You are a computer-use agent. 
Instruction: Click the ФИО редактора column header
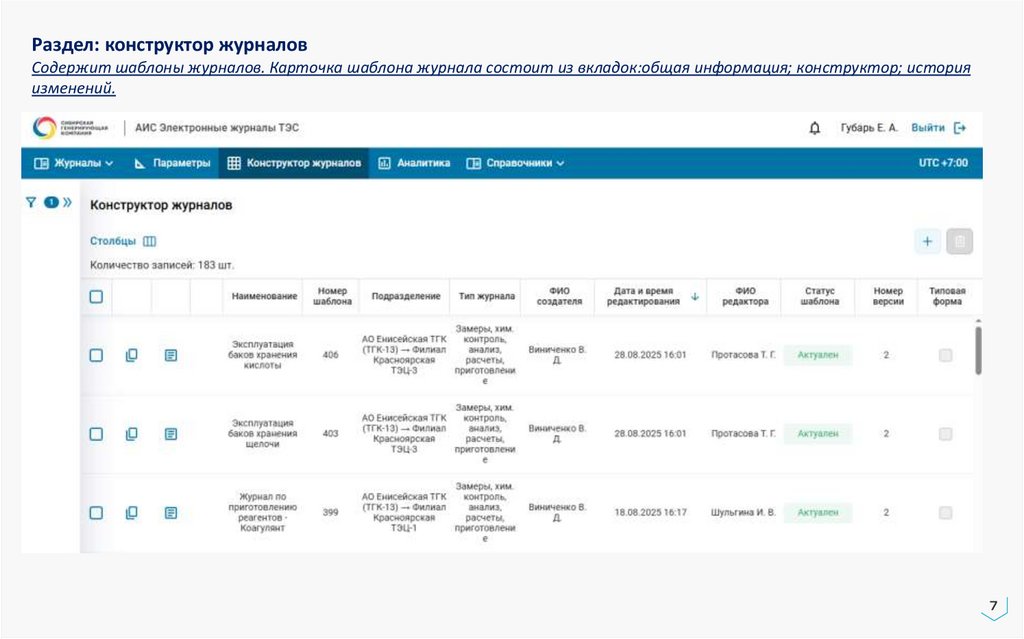pos(745,297)
